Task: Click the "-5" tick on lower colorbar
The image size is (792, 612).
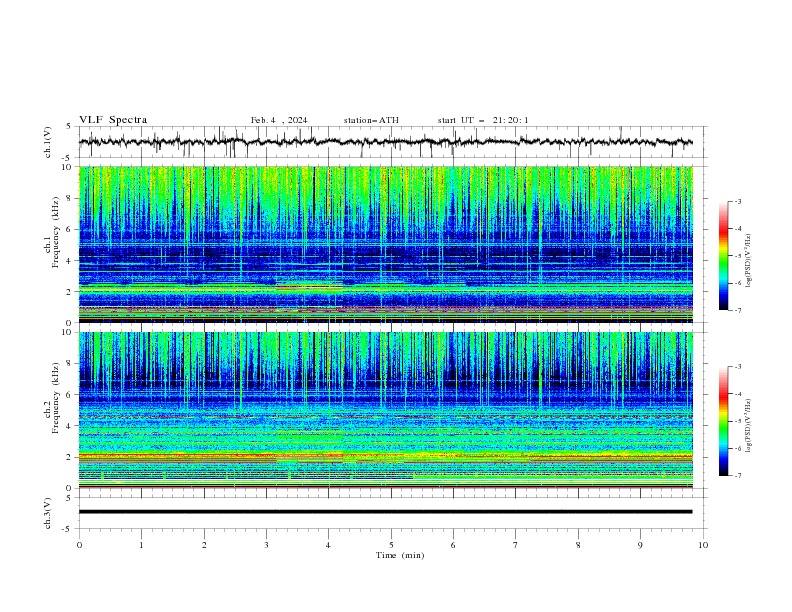Action: [x=738, y=421]
